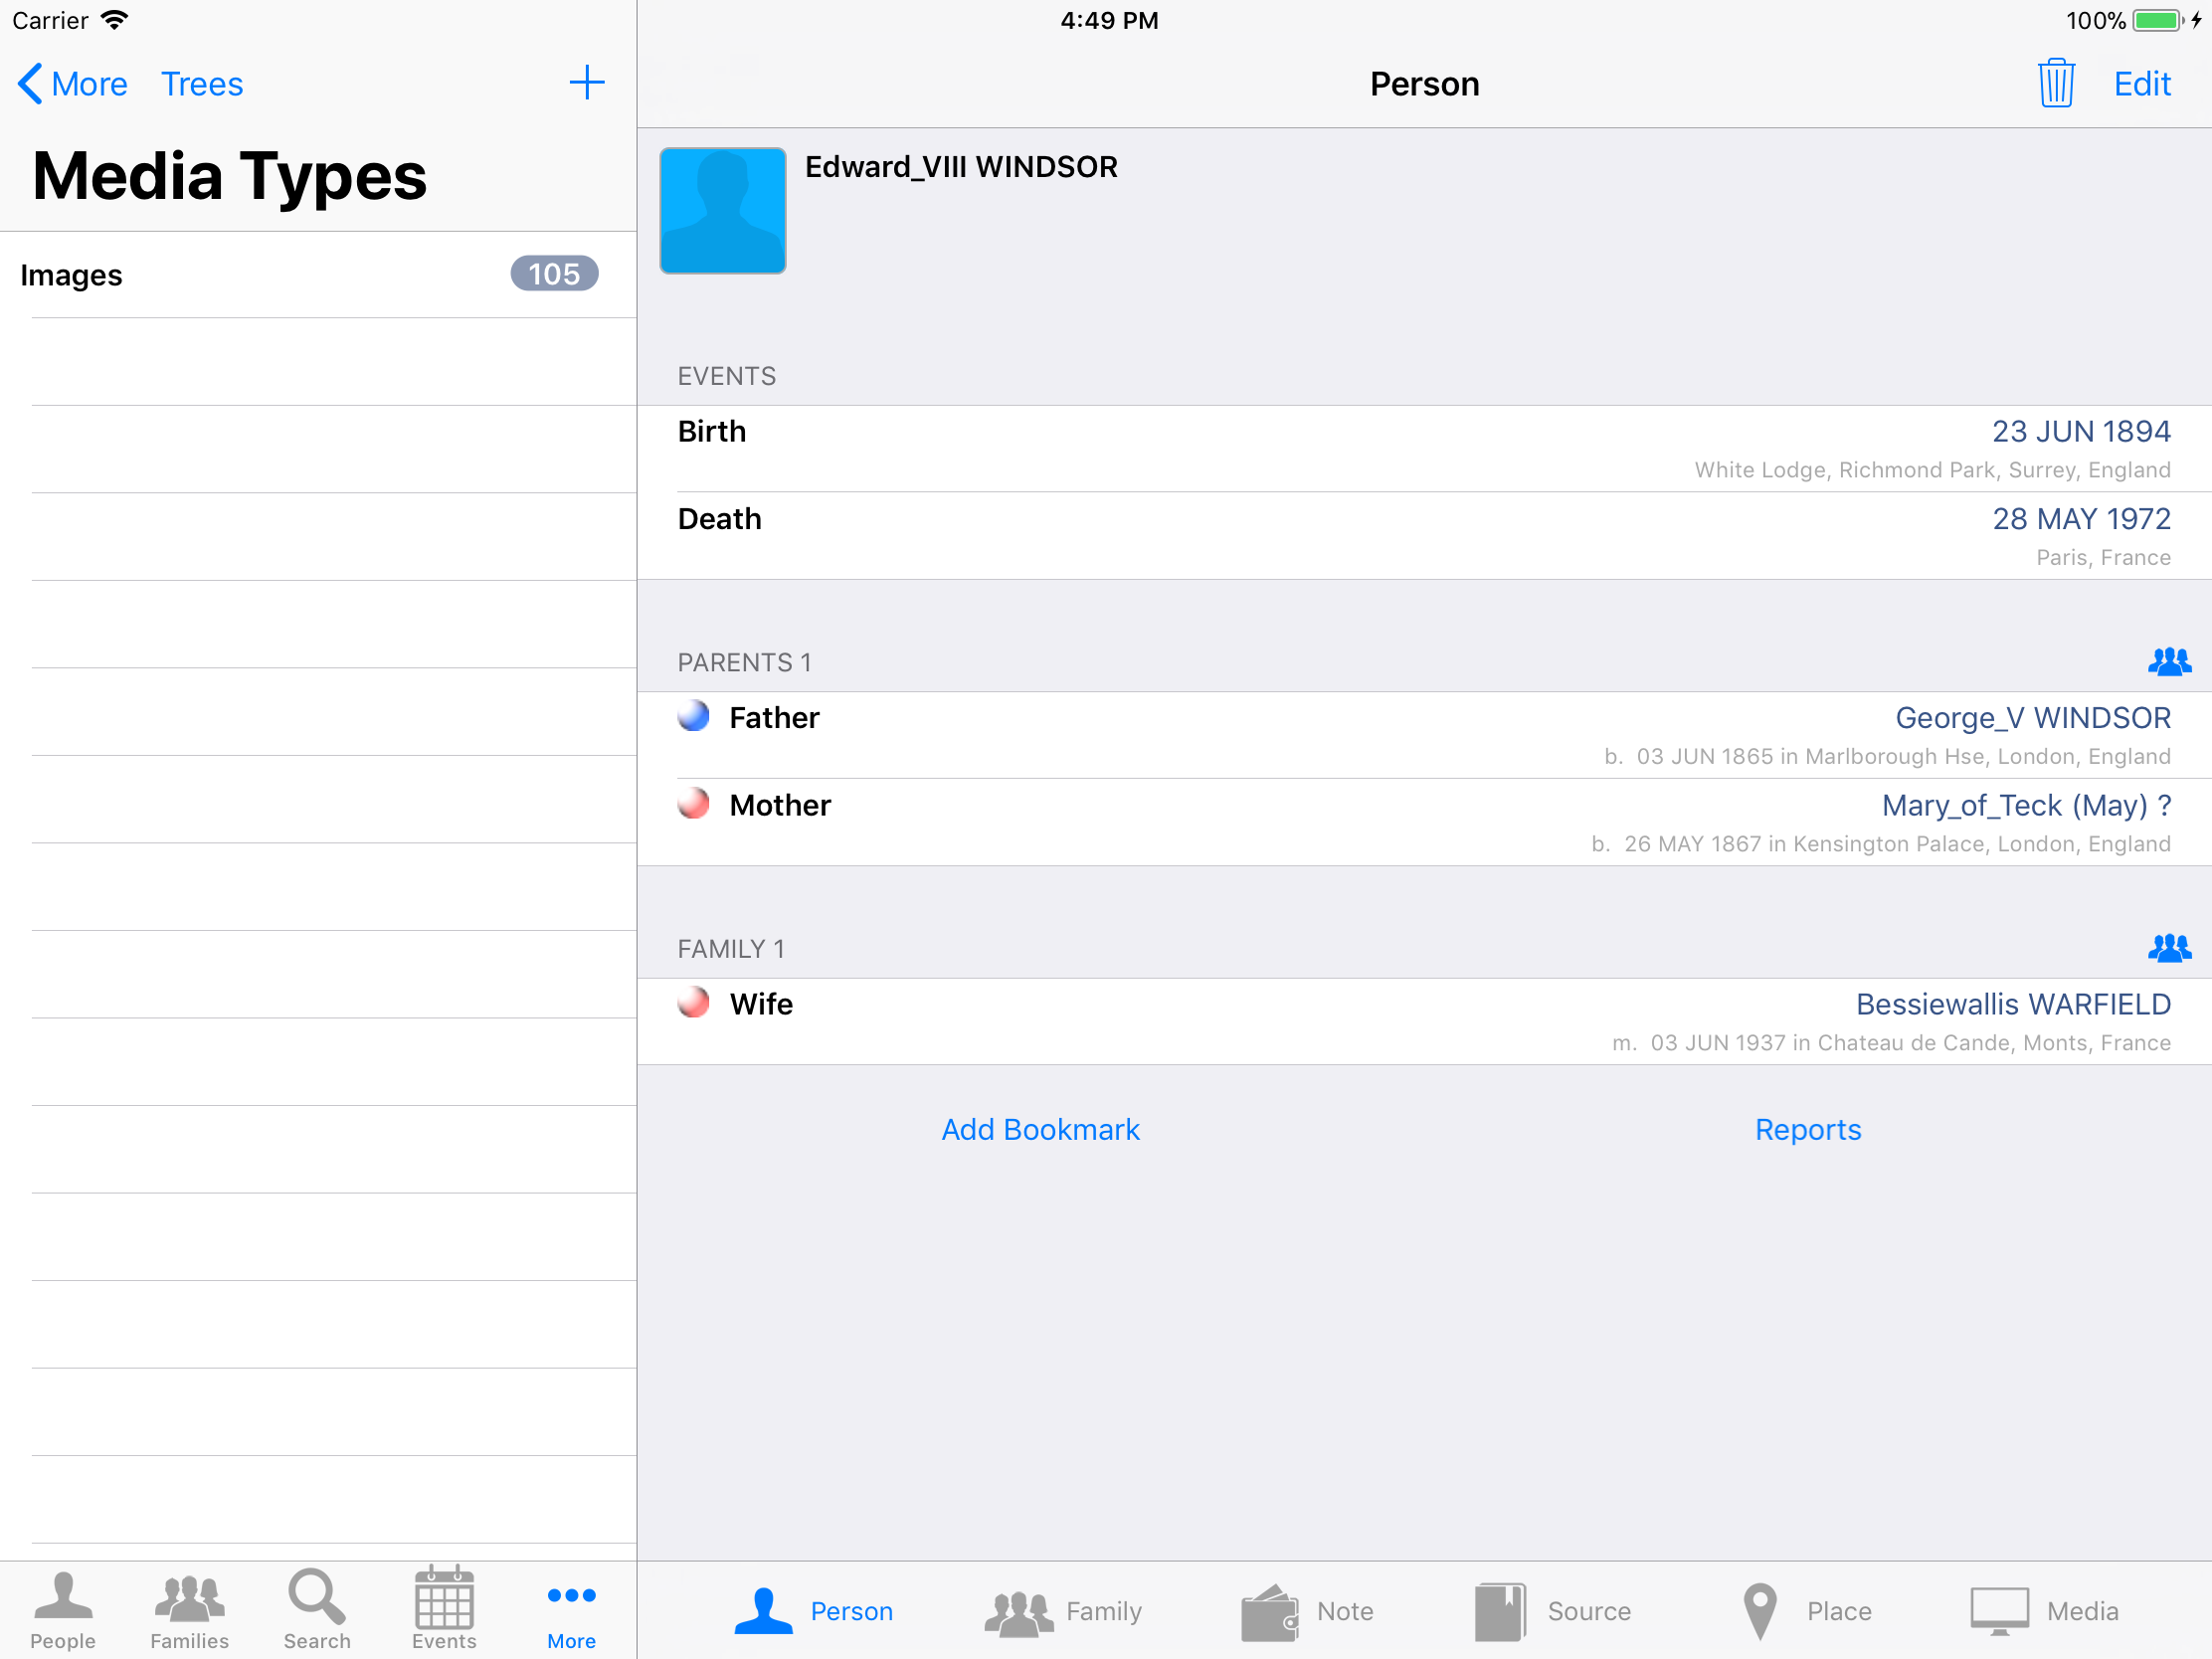Screen dimensions: 2212x1659
Task: Open the Parents 1 family group icon
Action: 2168,662
